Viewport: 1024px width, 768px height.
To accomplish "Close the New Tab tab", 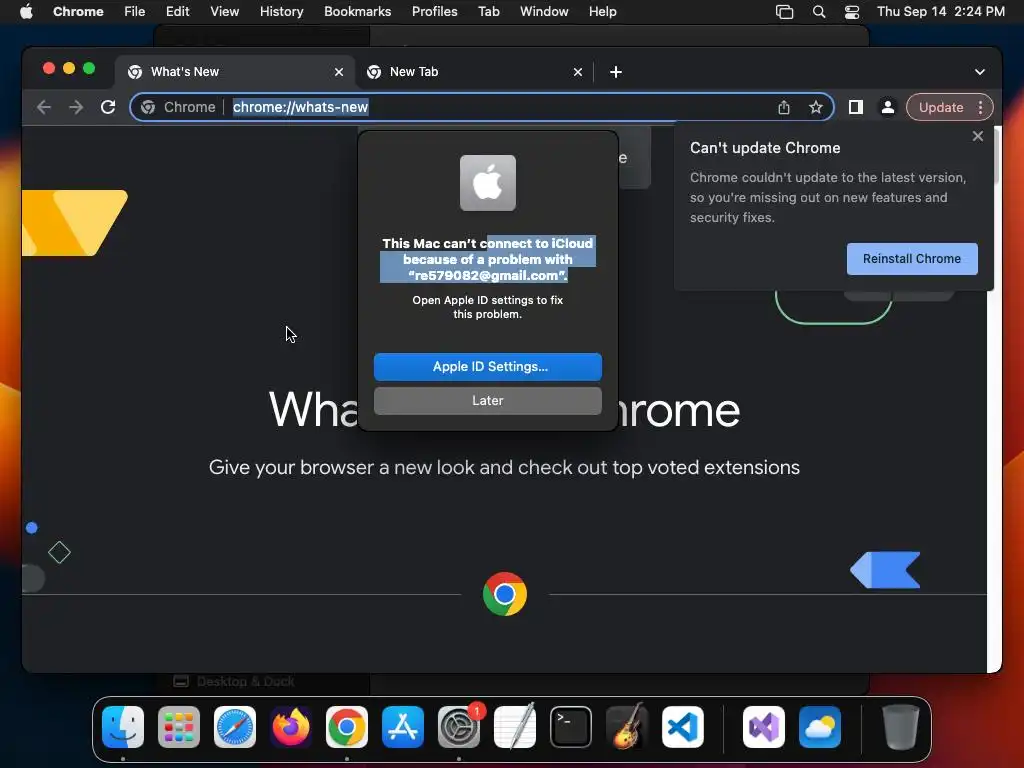I will pos(578,72).
